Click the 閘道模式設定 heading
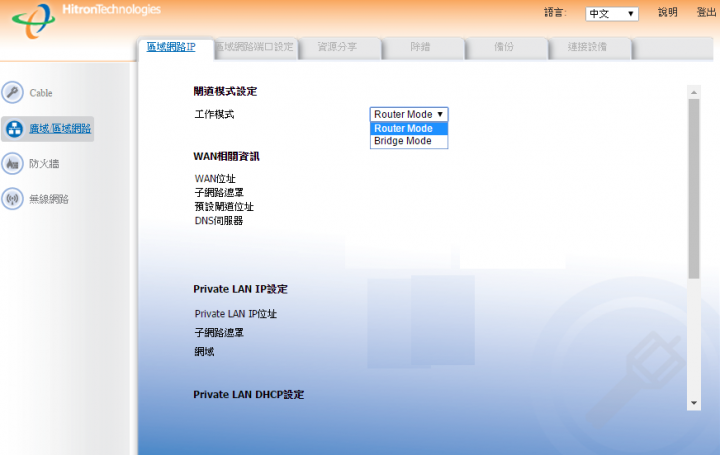The image size is (720, 455). pyautogui.click(x=225, y=91)
